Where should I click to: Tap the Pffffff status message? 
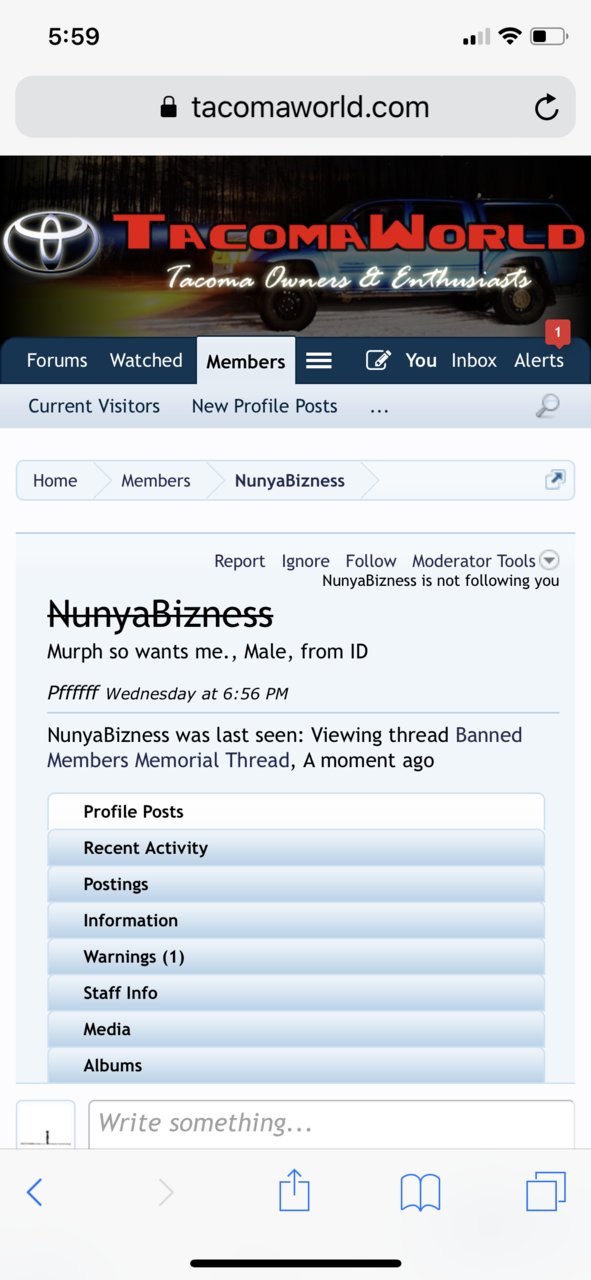pyautogui.click(x=73, y=692)
